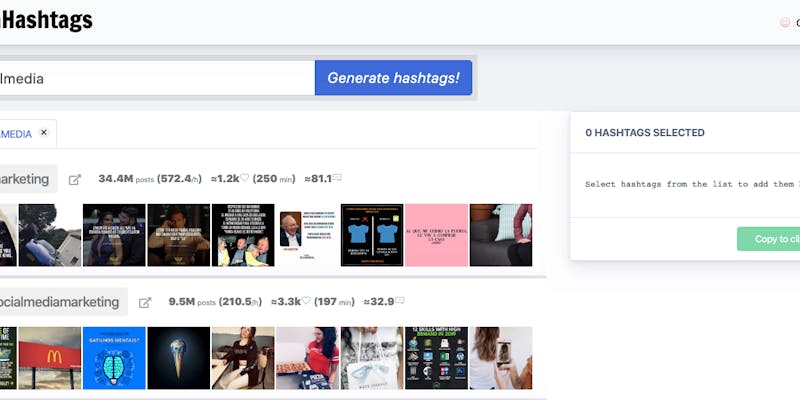Click the (210.5/h) rate text

tap(240, 302)
